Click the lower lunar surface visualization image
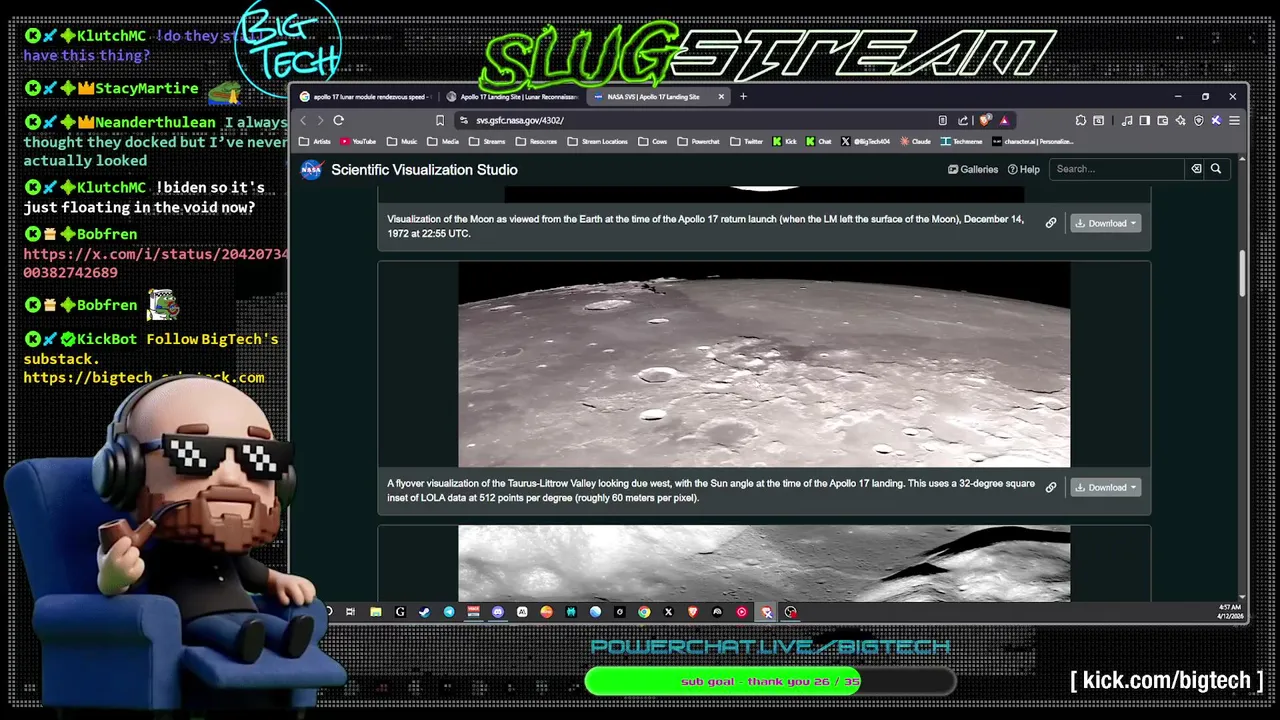This screenshot has height=720, width=1280. 764,563
